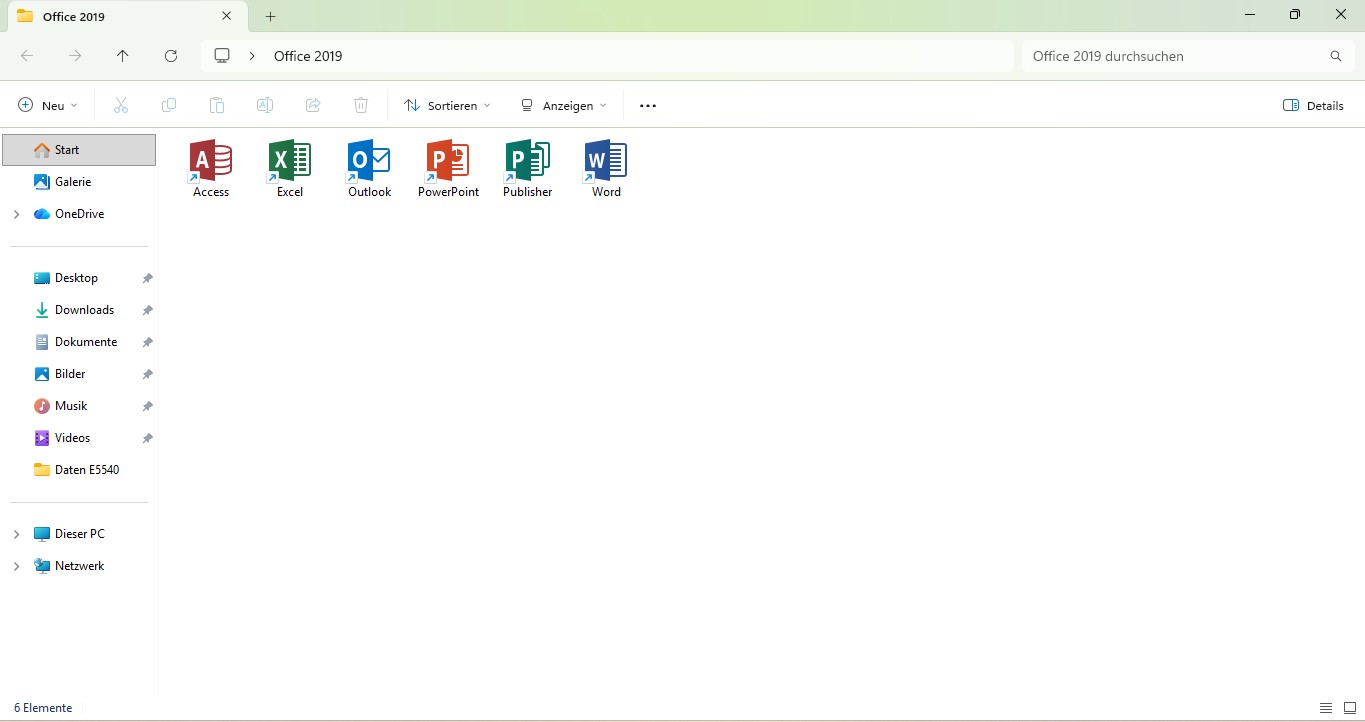Select the Excel shortcut icon
This screenshot has width=1365, height=722.
tap(290, 161)
